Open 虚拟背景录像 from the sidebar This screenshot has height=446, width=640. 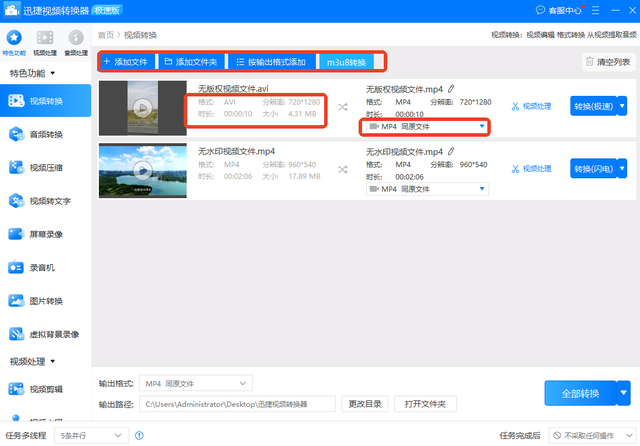45,335
